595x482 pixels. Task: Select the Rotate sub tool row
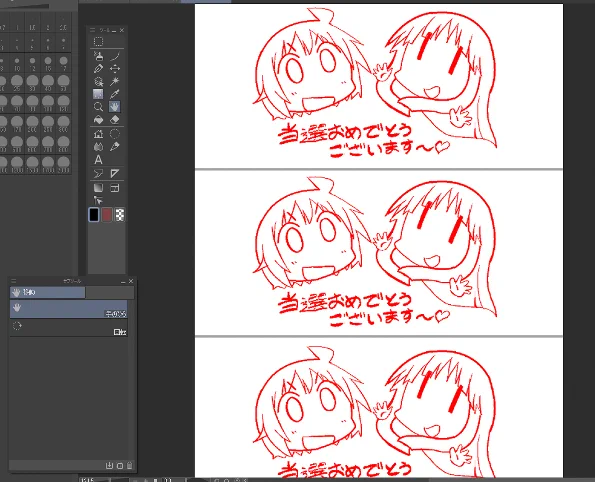coord(69,327)
